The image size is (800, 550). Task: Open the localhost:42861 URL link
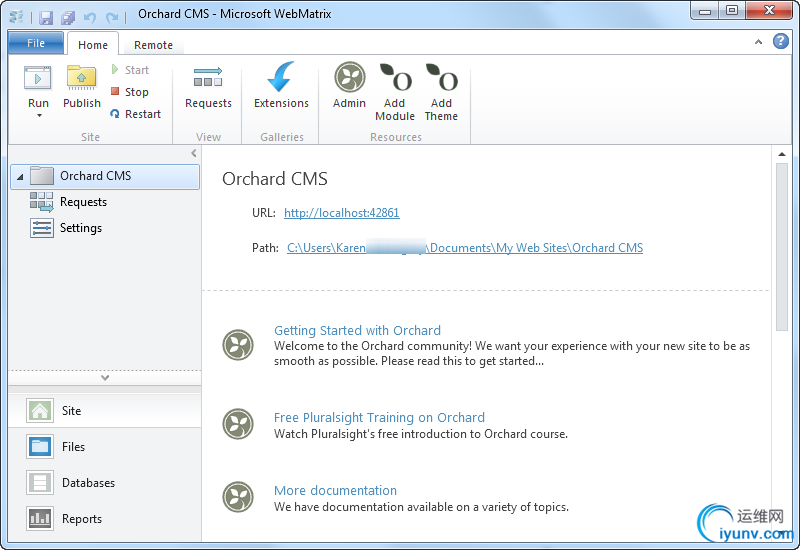(342, 213)
